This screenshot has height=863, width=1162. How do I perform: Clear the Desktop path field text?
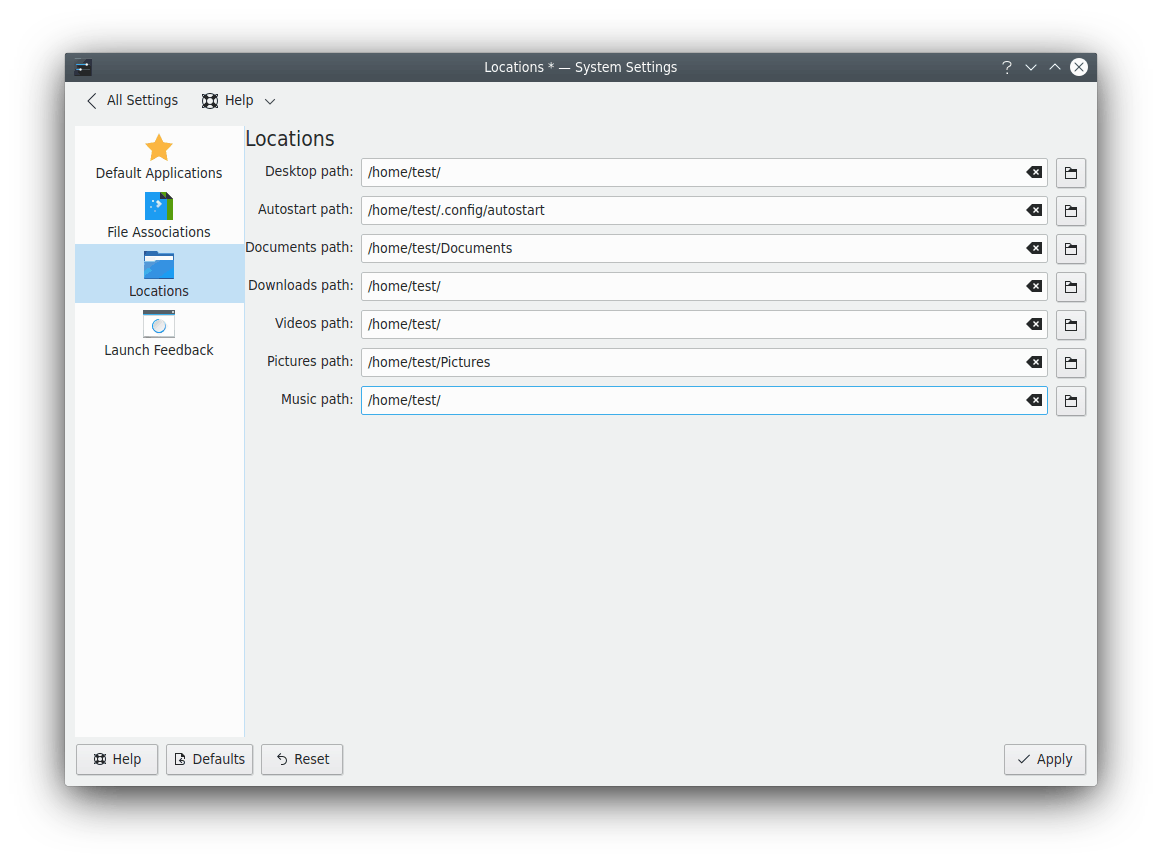coord(1033,172)
